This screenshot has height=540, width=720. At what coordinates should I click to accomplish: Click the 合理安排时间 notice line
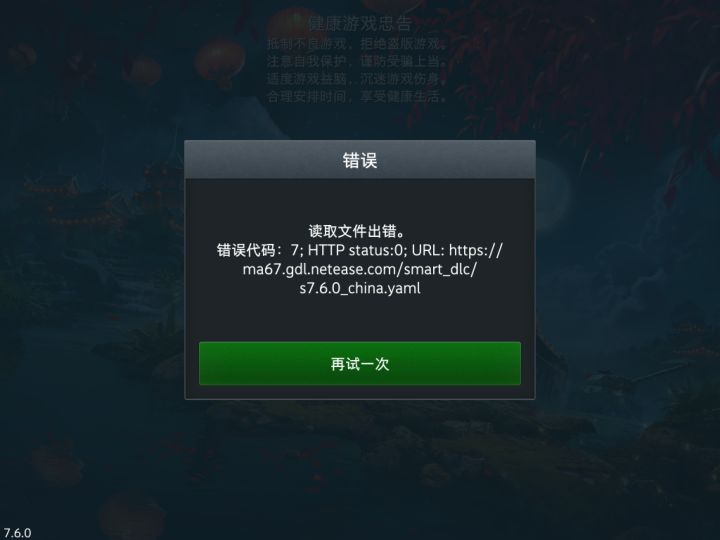pos(356,96)
